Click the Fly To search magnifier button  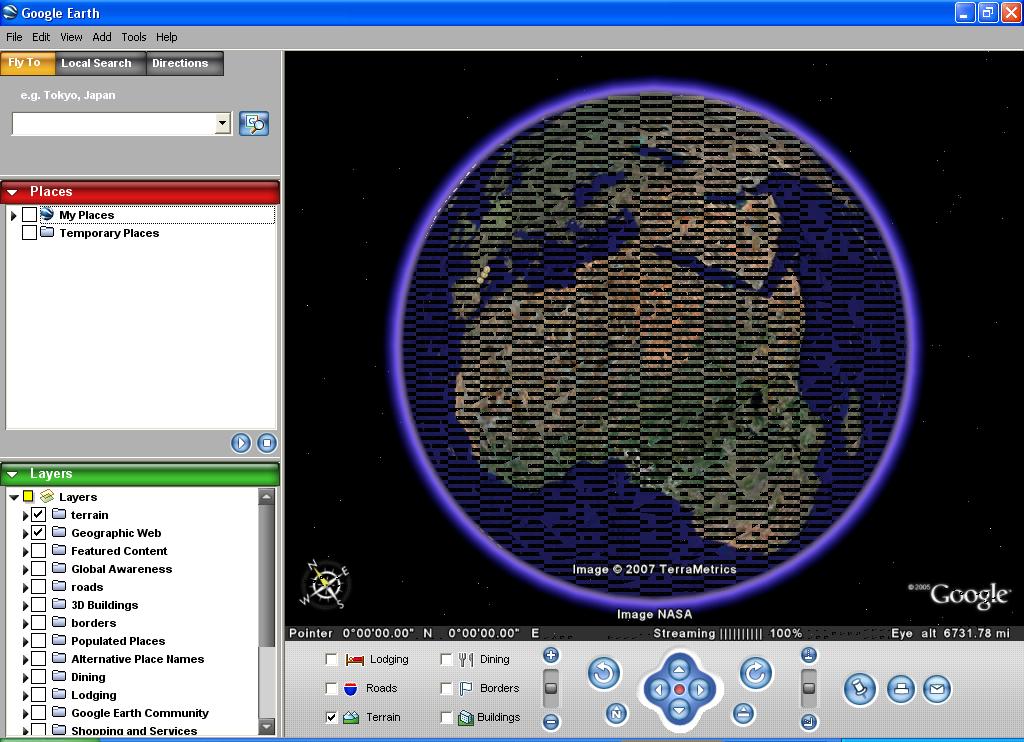(254, 123)
